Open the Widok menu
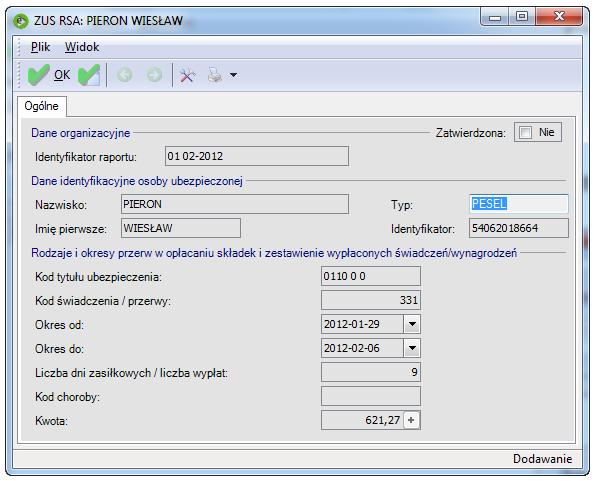 point(82,47)
